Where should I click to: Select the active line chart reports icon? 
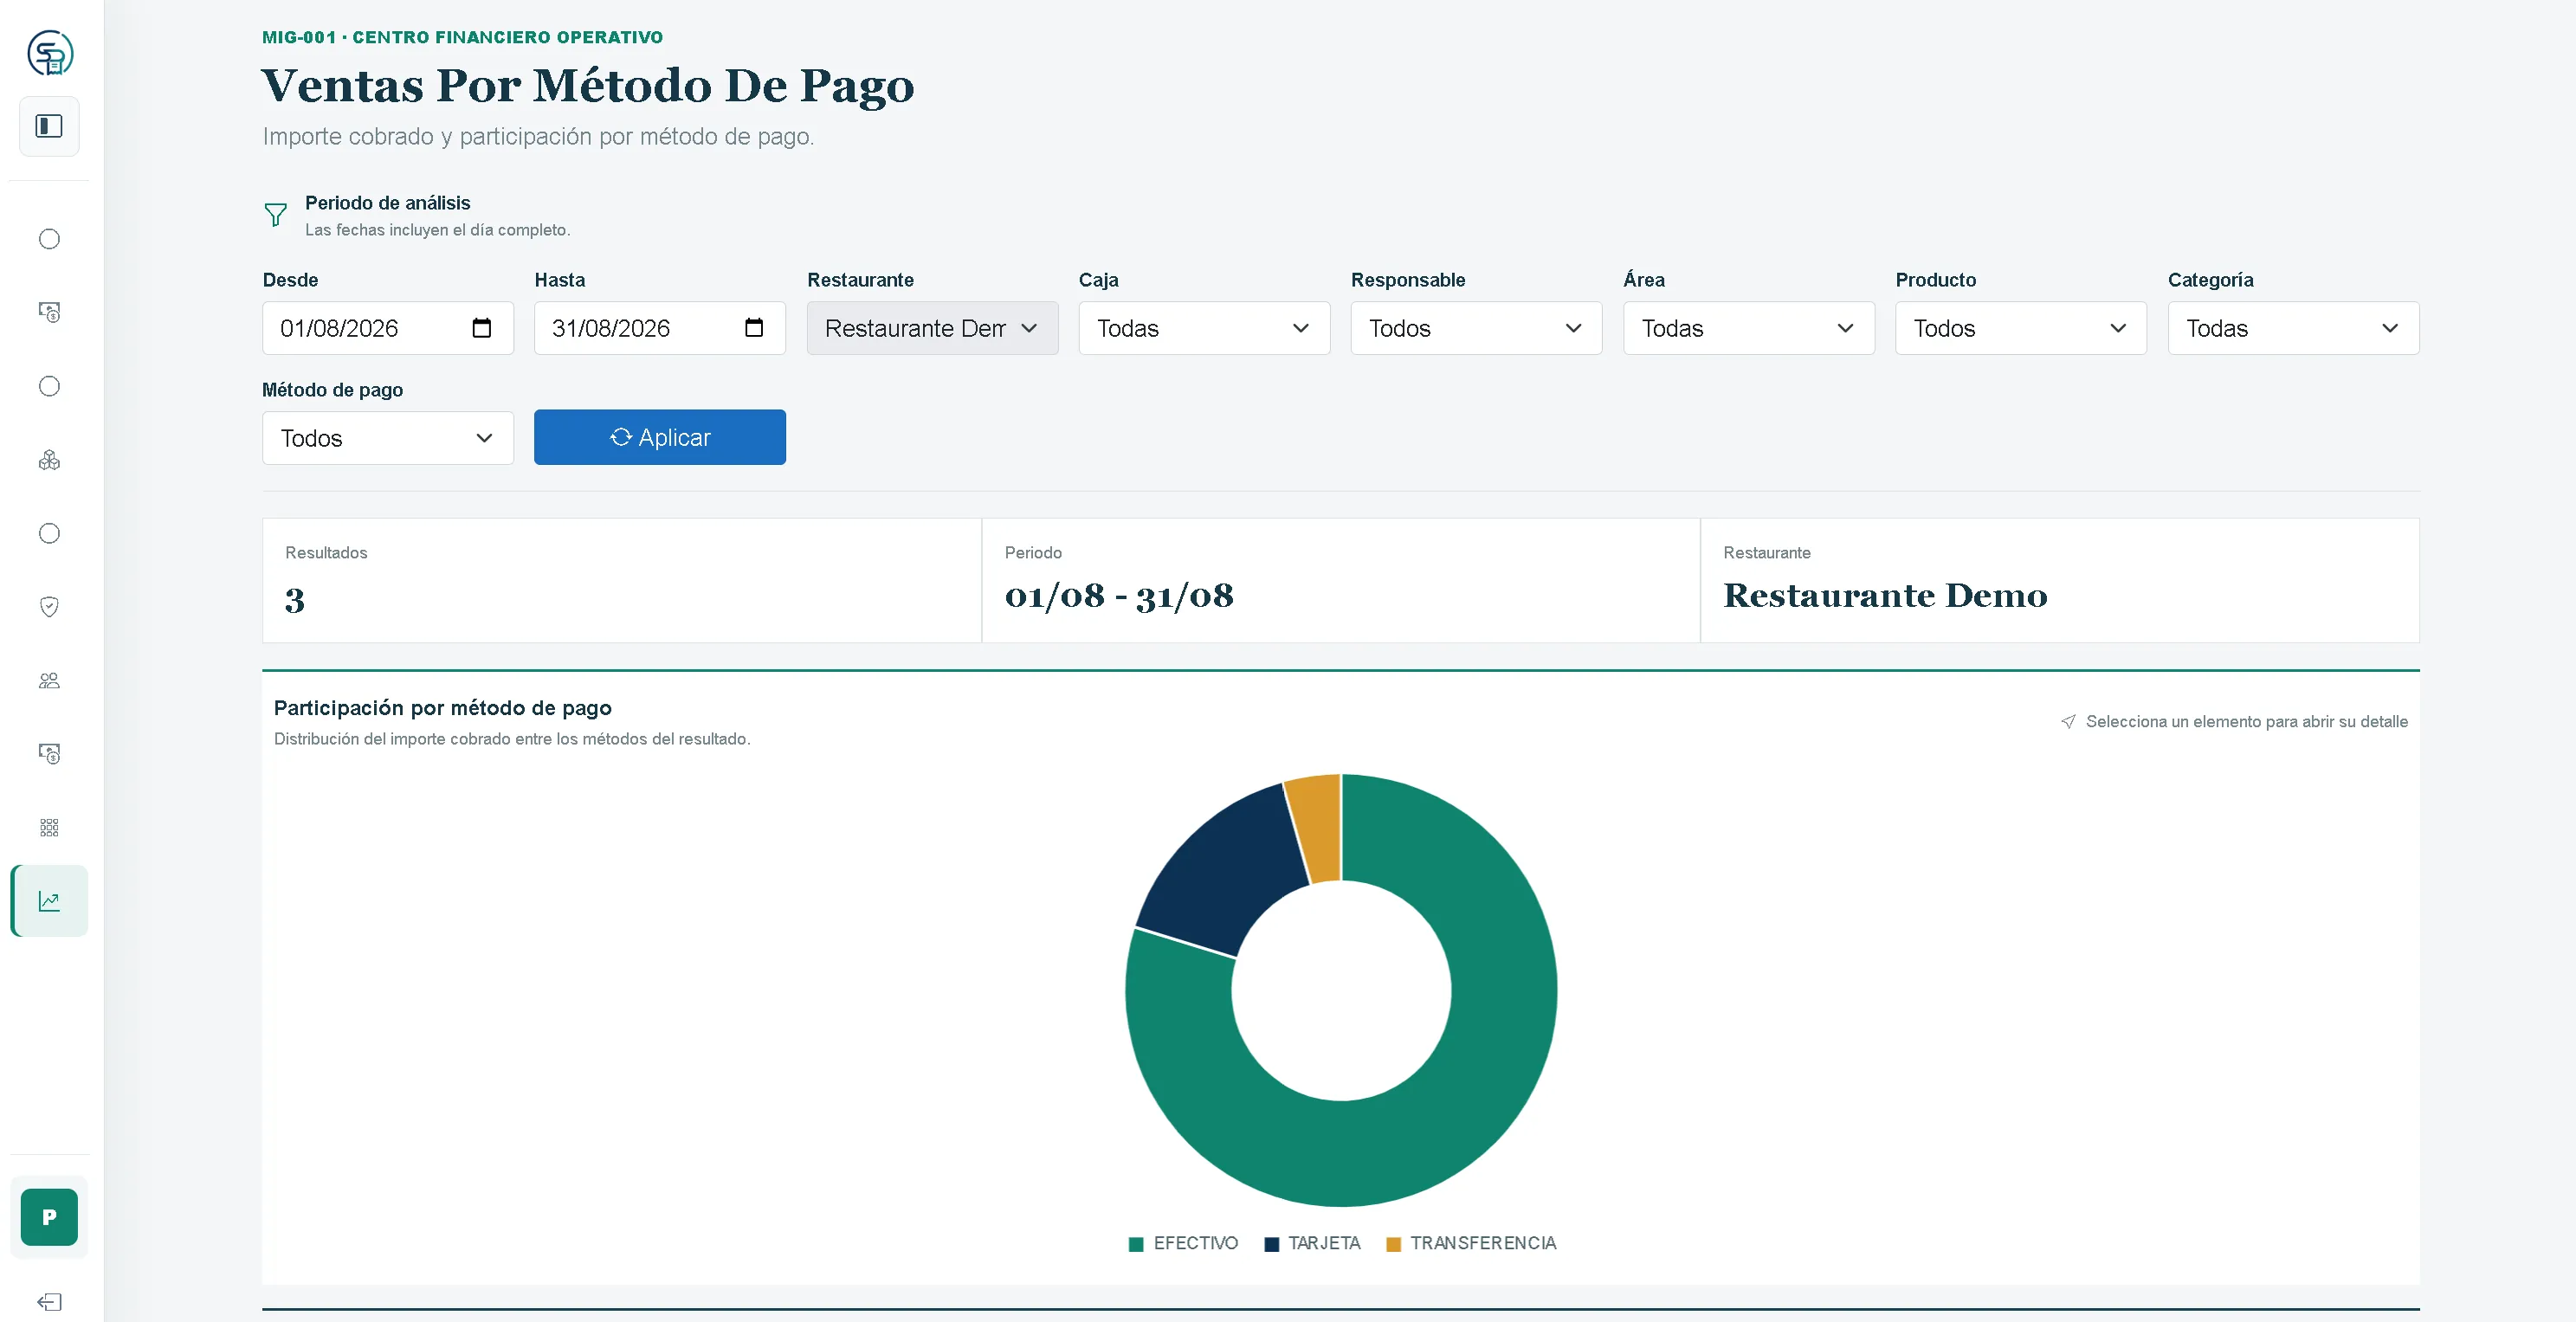pyautogui.click(x=49, y=901)
